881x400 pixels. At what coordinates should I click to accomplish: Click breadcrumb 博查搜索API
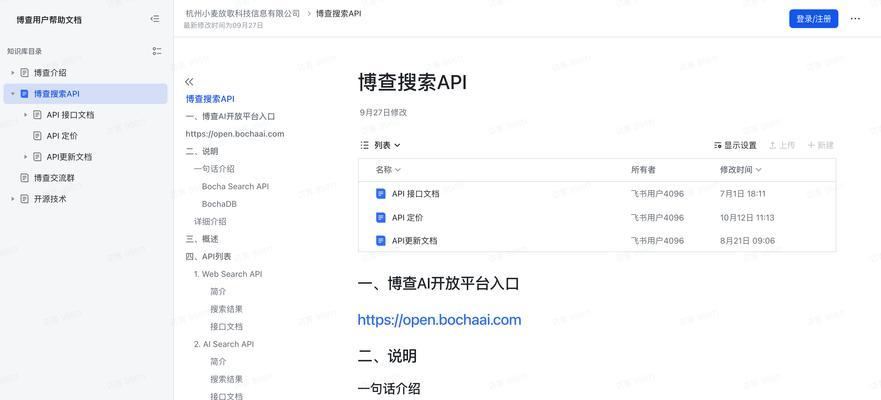pyautogui.click(x=338, y=13)
